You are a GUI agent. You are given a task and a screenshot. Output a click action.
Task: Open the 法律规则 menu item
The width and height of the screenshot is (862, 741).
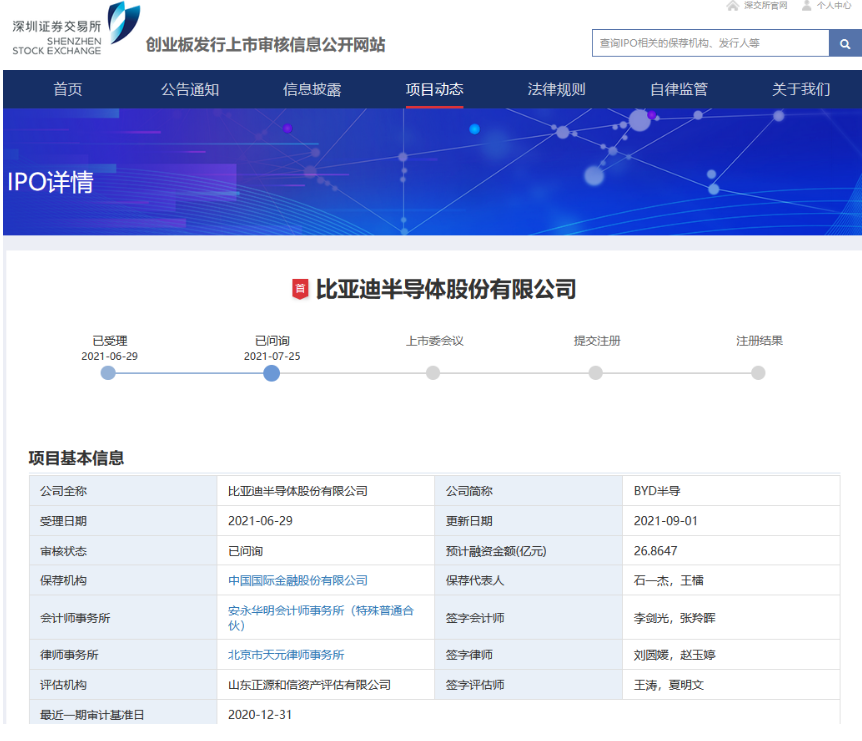[x=556, y=89]
